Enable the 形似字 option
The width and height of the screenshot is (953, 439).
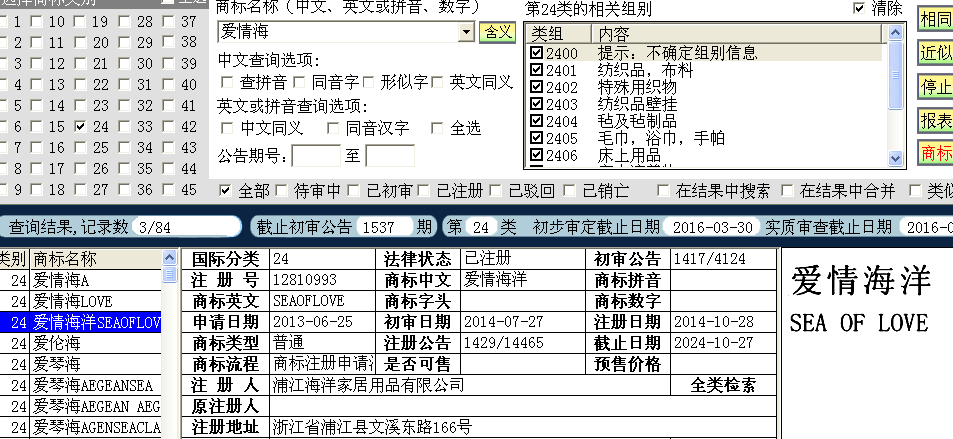pos(368,81)
